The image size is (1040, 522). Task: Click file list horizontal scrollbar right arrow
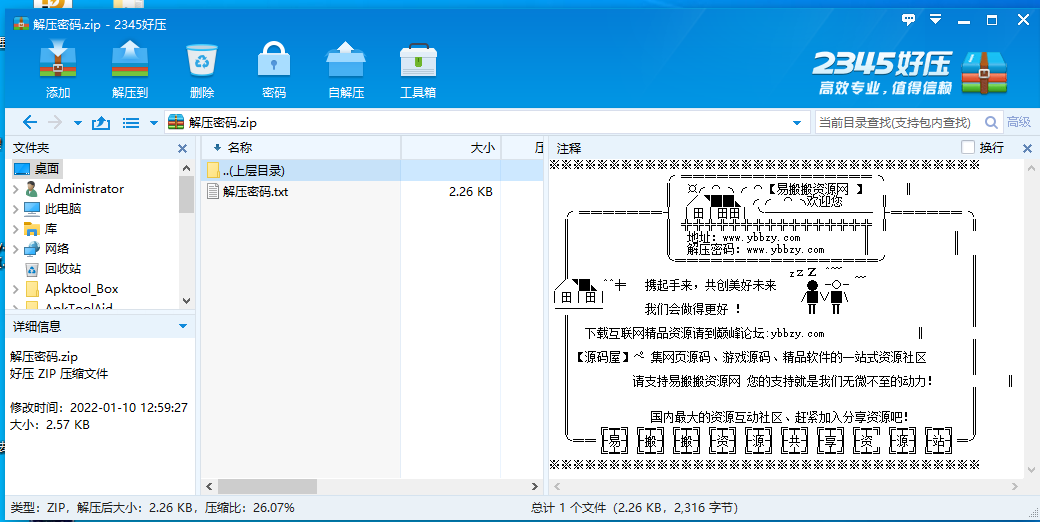click(535, 487)
